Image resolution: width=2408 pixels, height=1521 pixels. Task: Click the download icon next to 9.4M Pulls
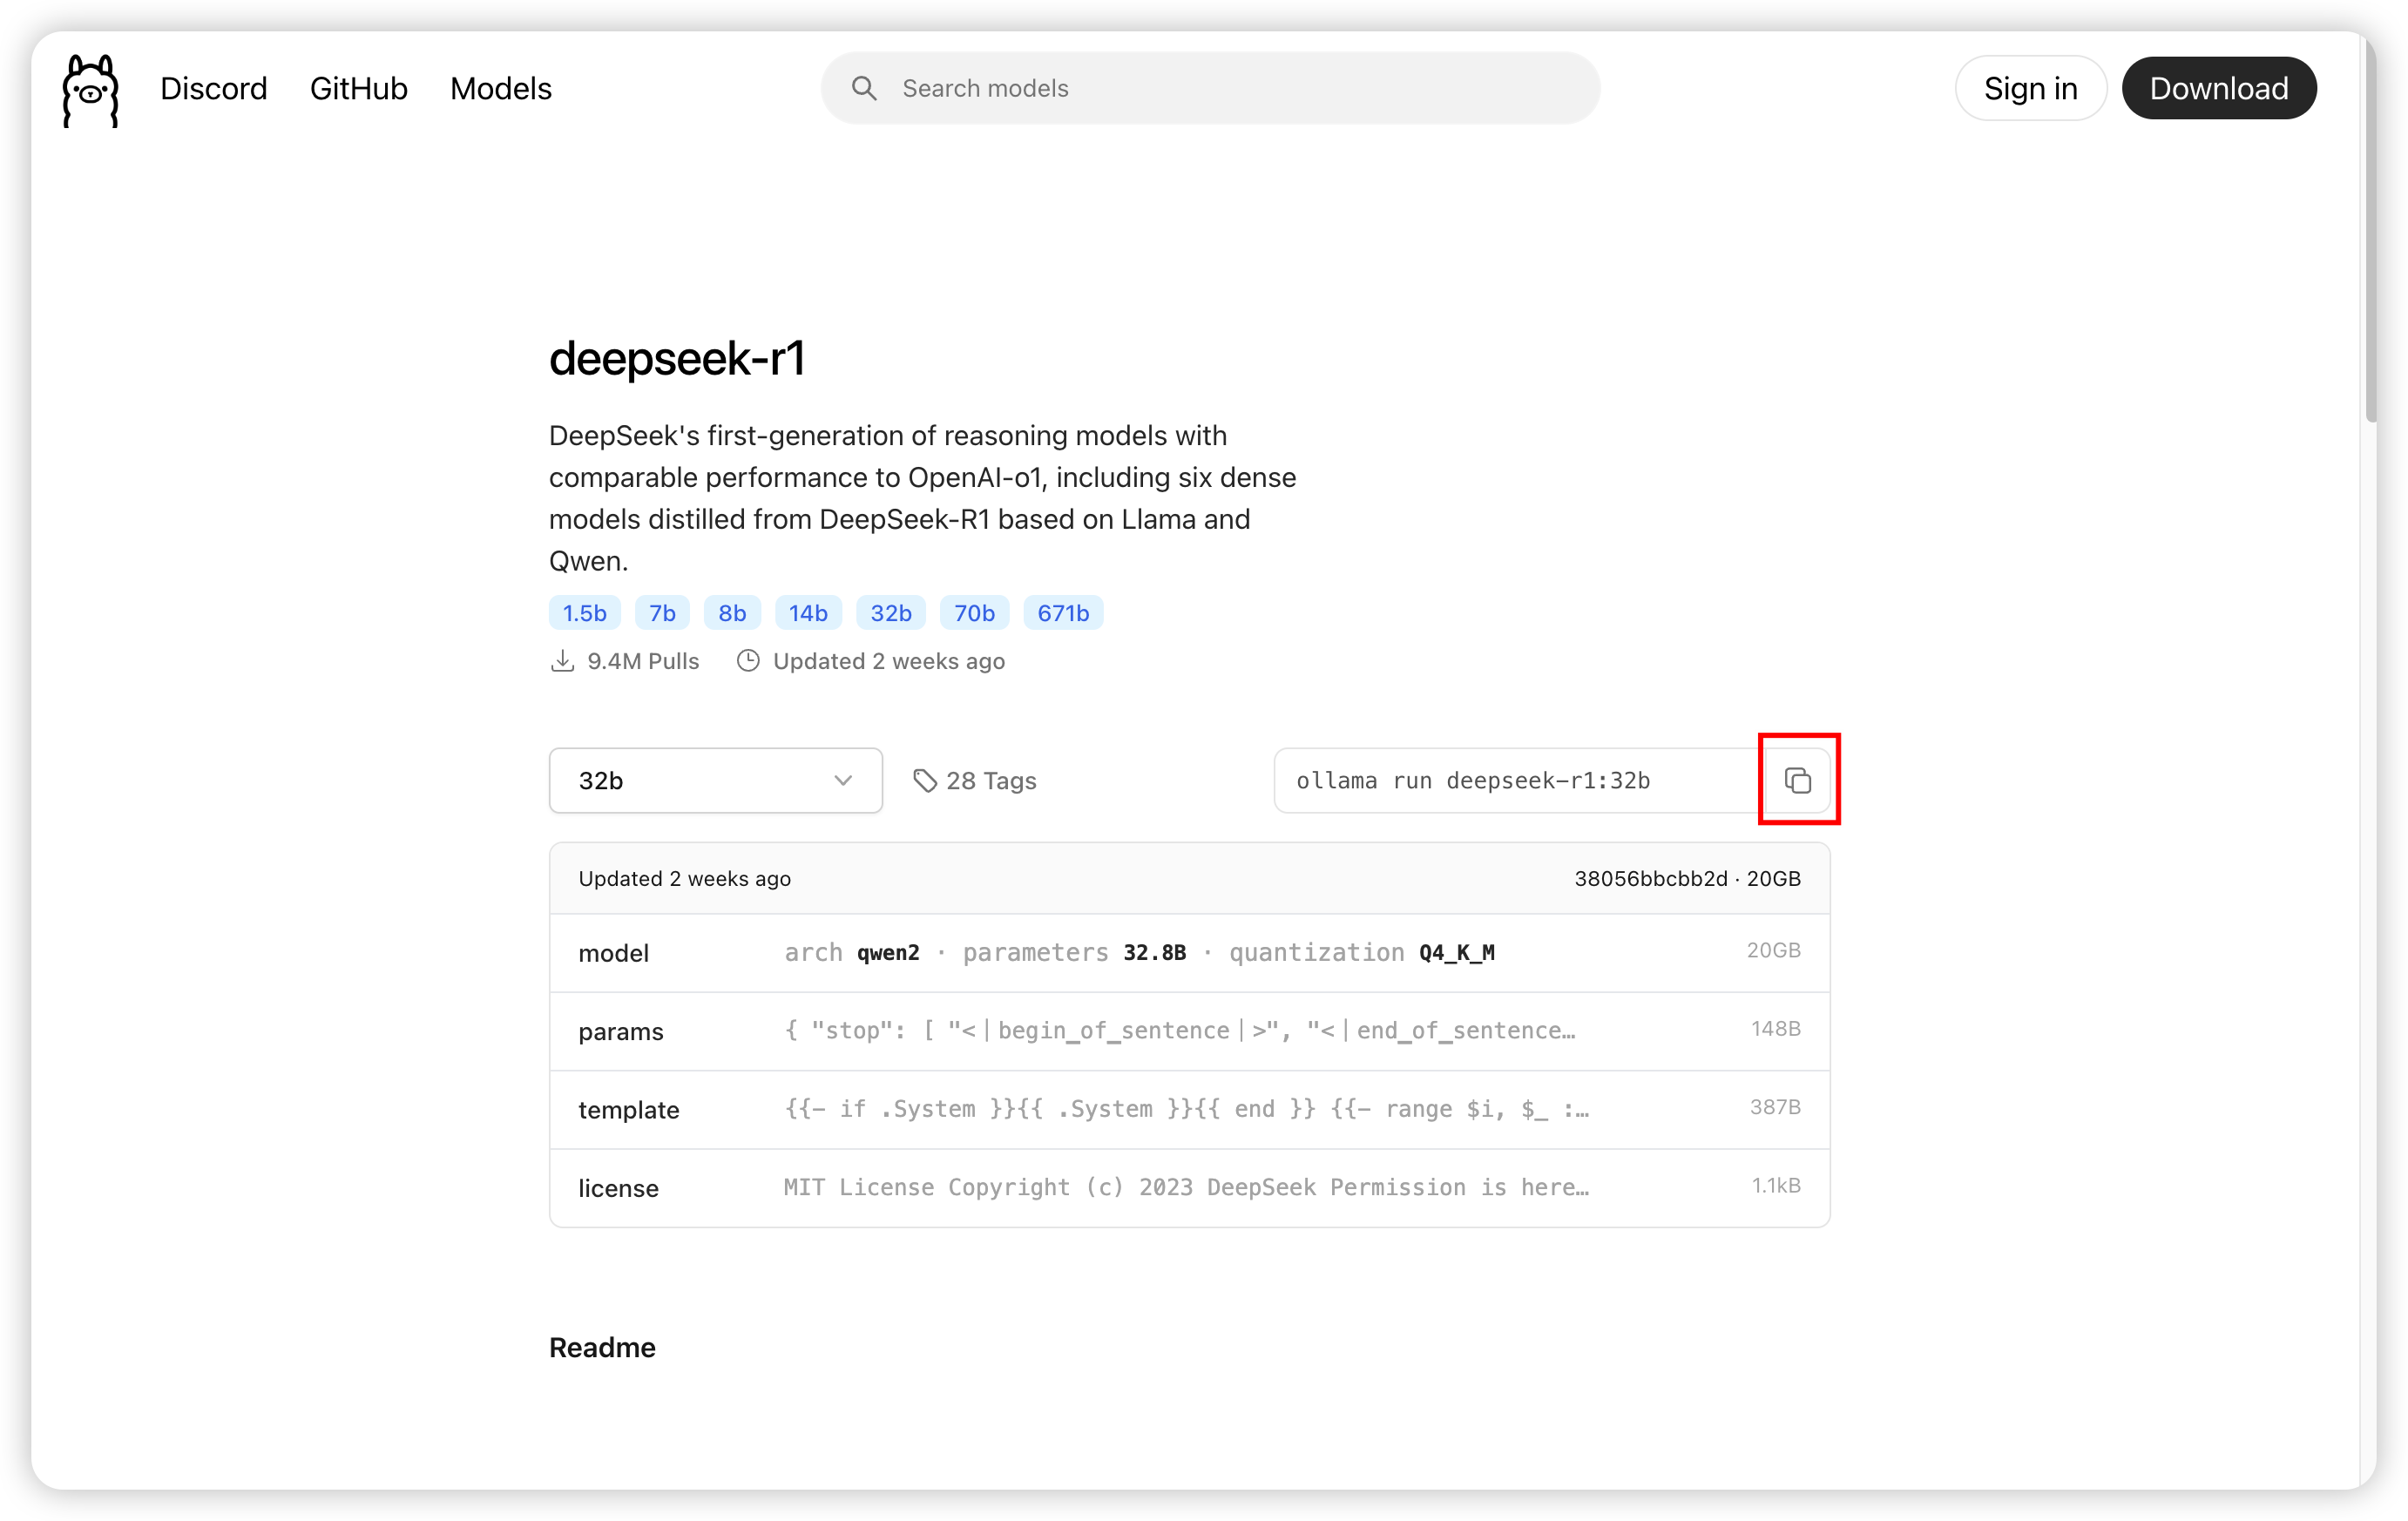pos(563,661)
